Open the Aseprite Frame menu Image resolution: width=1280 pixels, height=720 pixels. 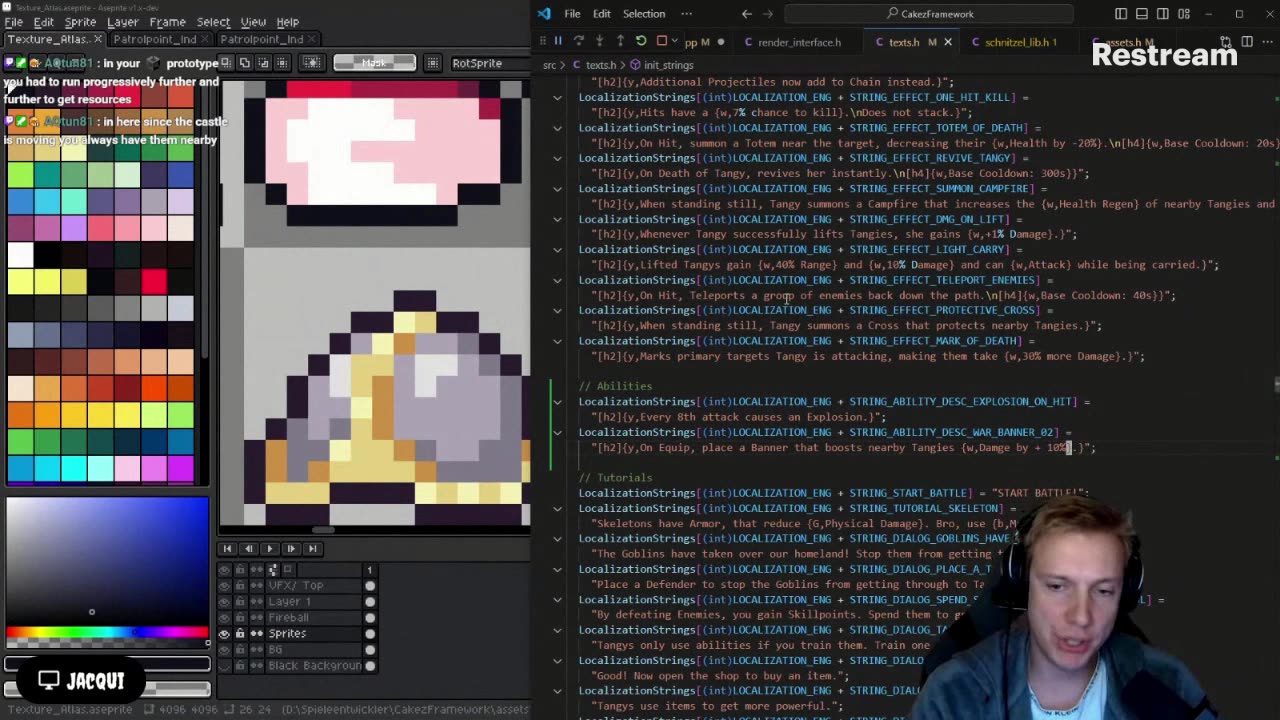pos(167,22)
